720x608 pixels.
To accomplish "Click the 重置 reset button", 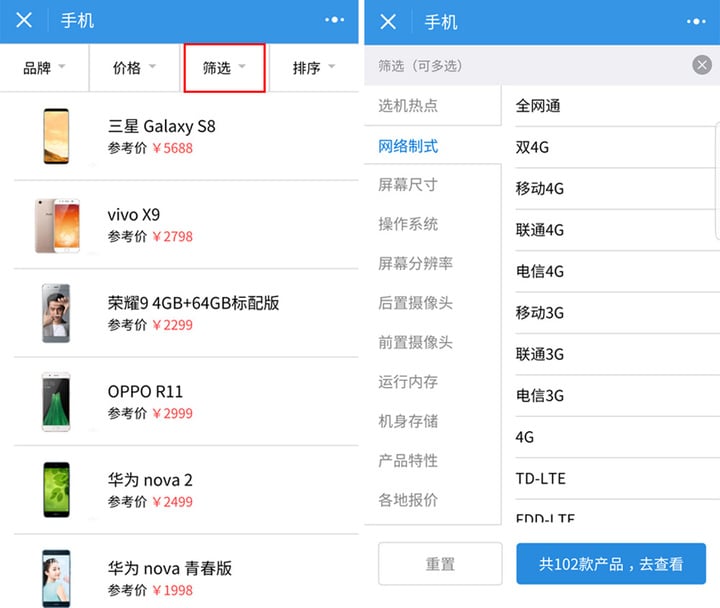I will click(x=440, y=563).
